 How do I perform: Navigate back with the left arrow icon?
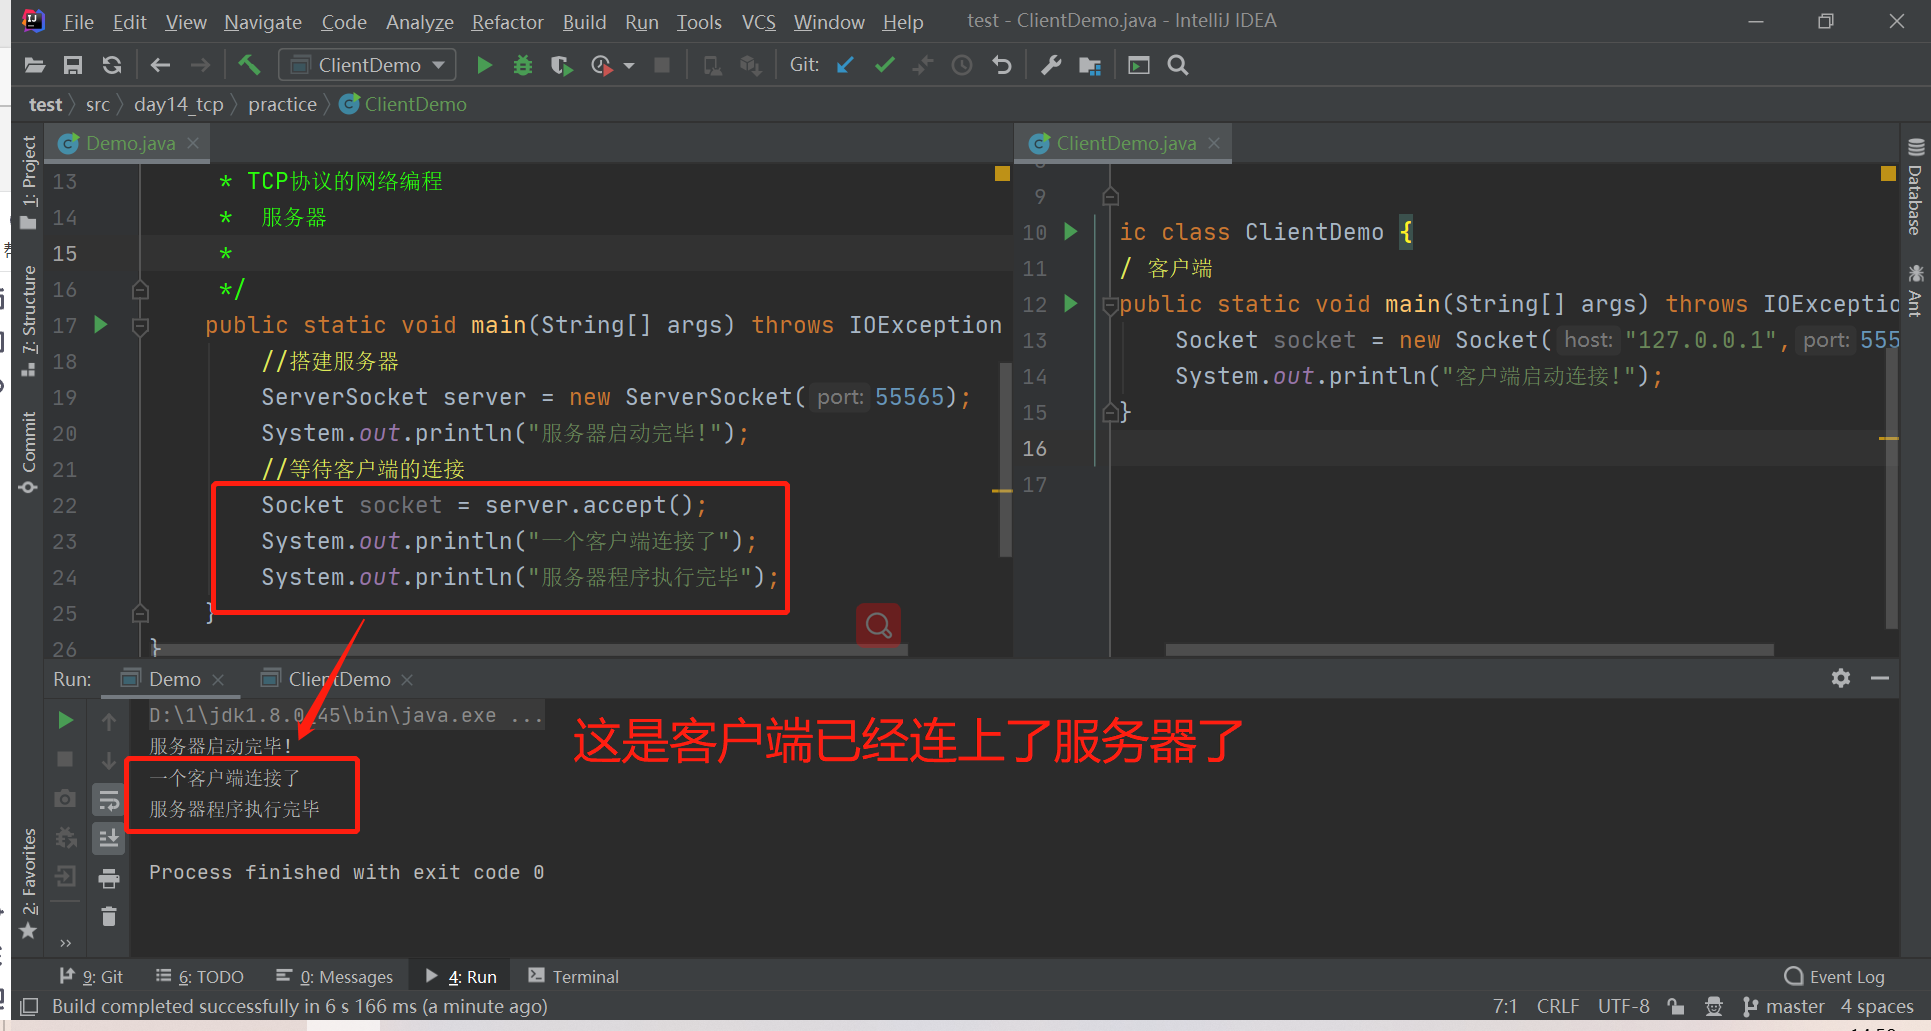coord(160,65)
